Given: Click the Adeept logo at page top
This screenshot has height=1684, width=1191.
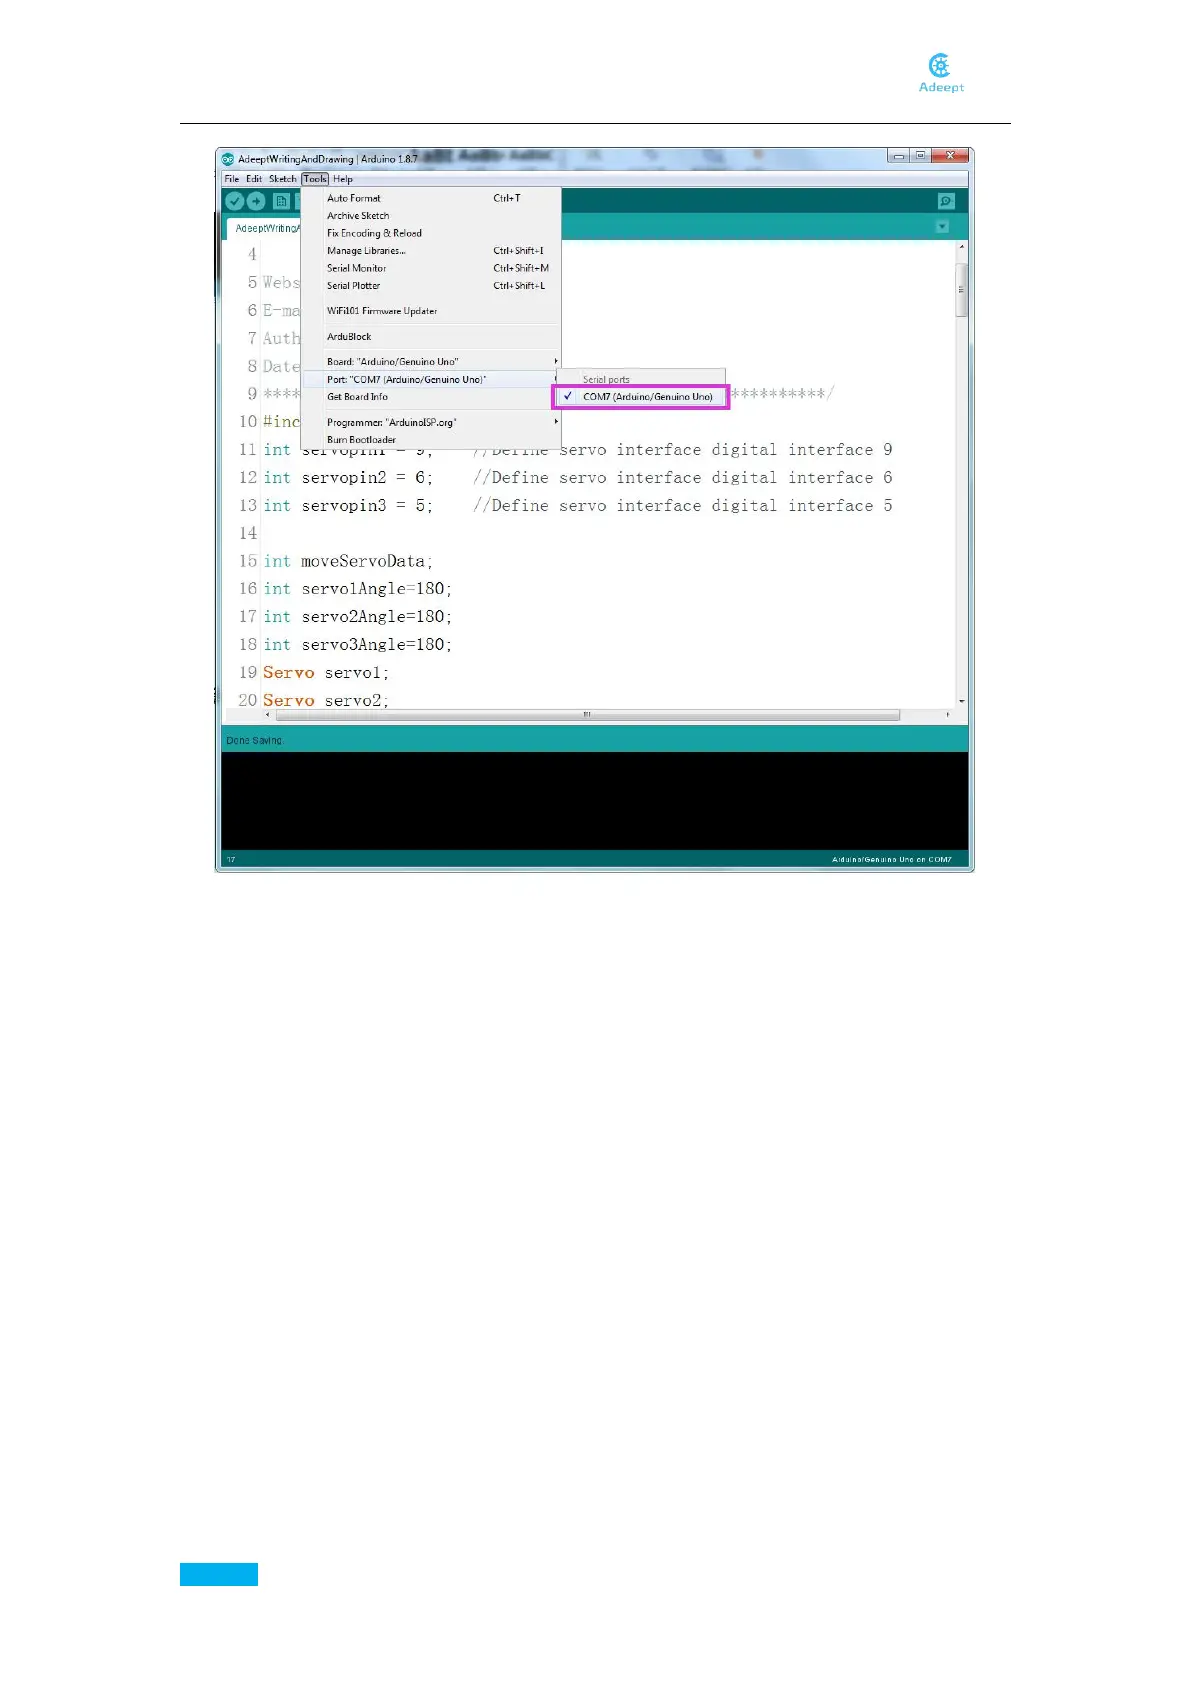Looking at the screenshot, I should point(941,73).
